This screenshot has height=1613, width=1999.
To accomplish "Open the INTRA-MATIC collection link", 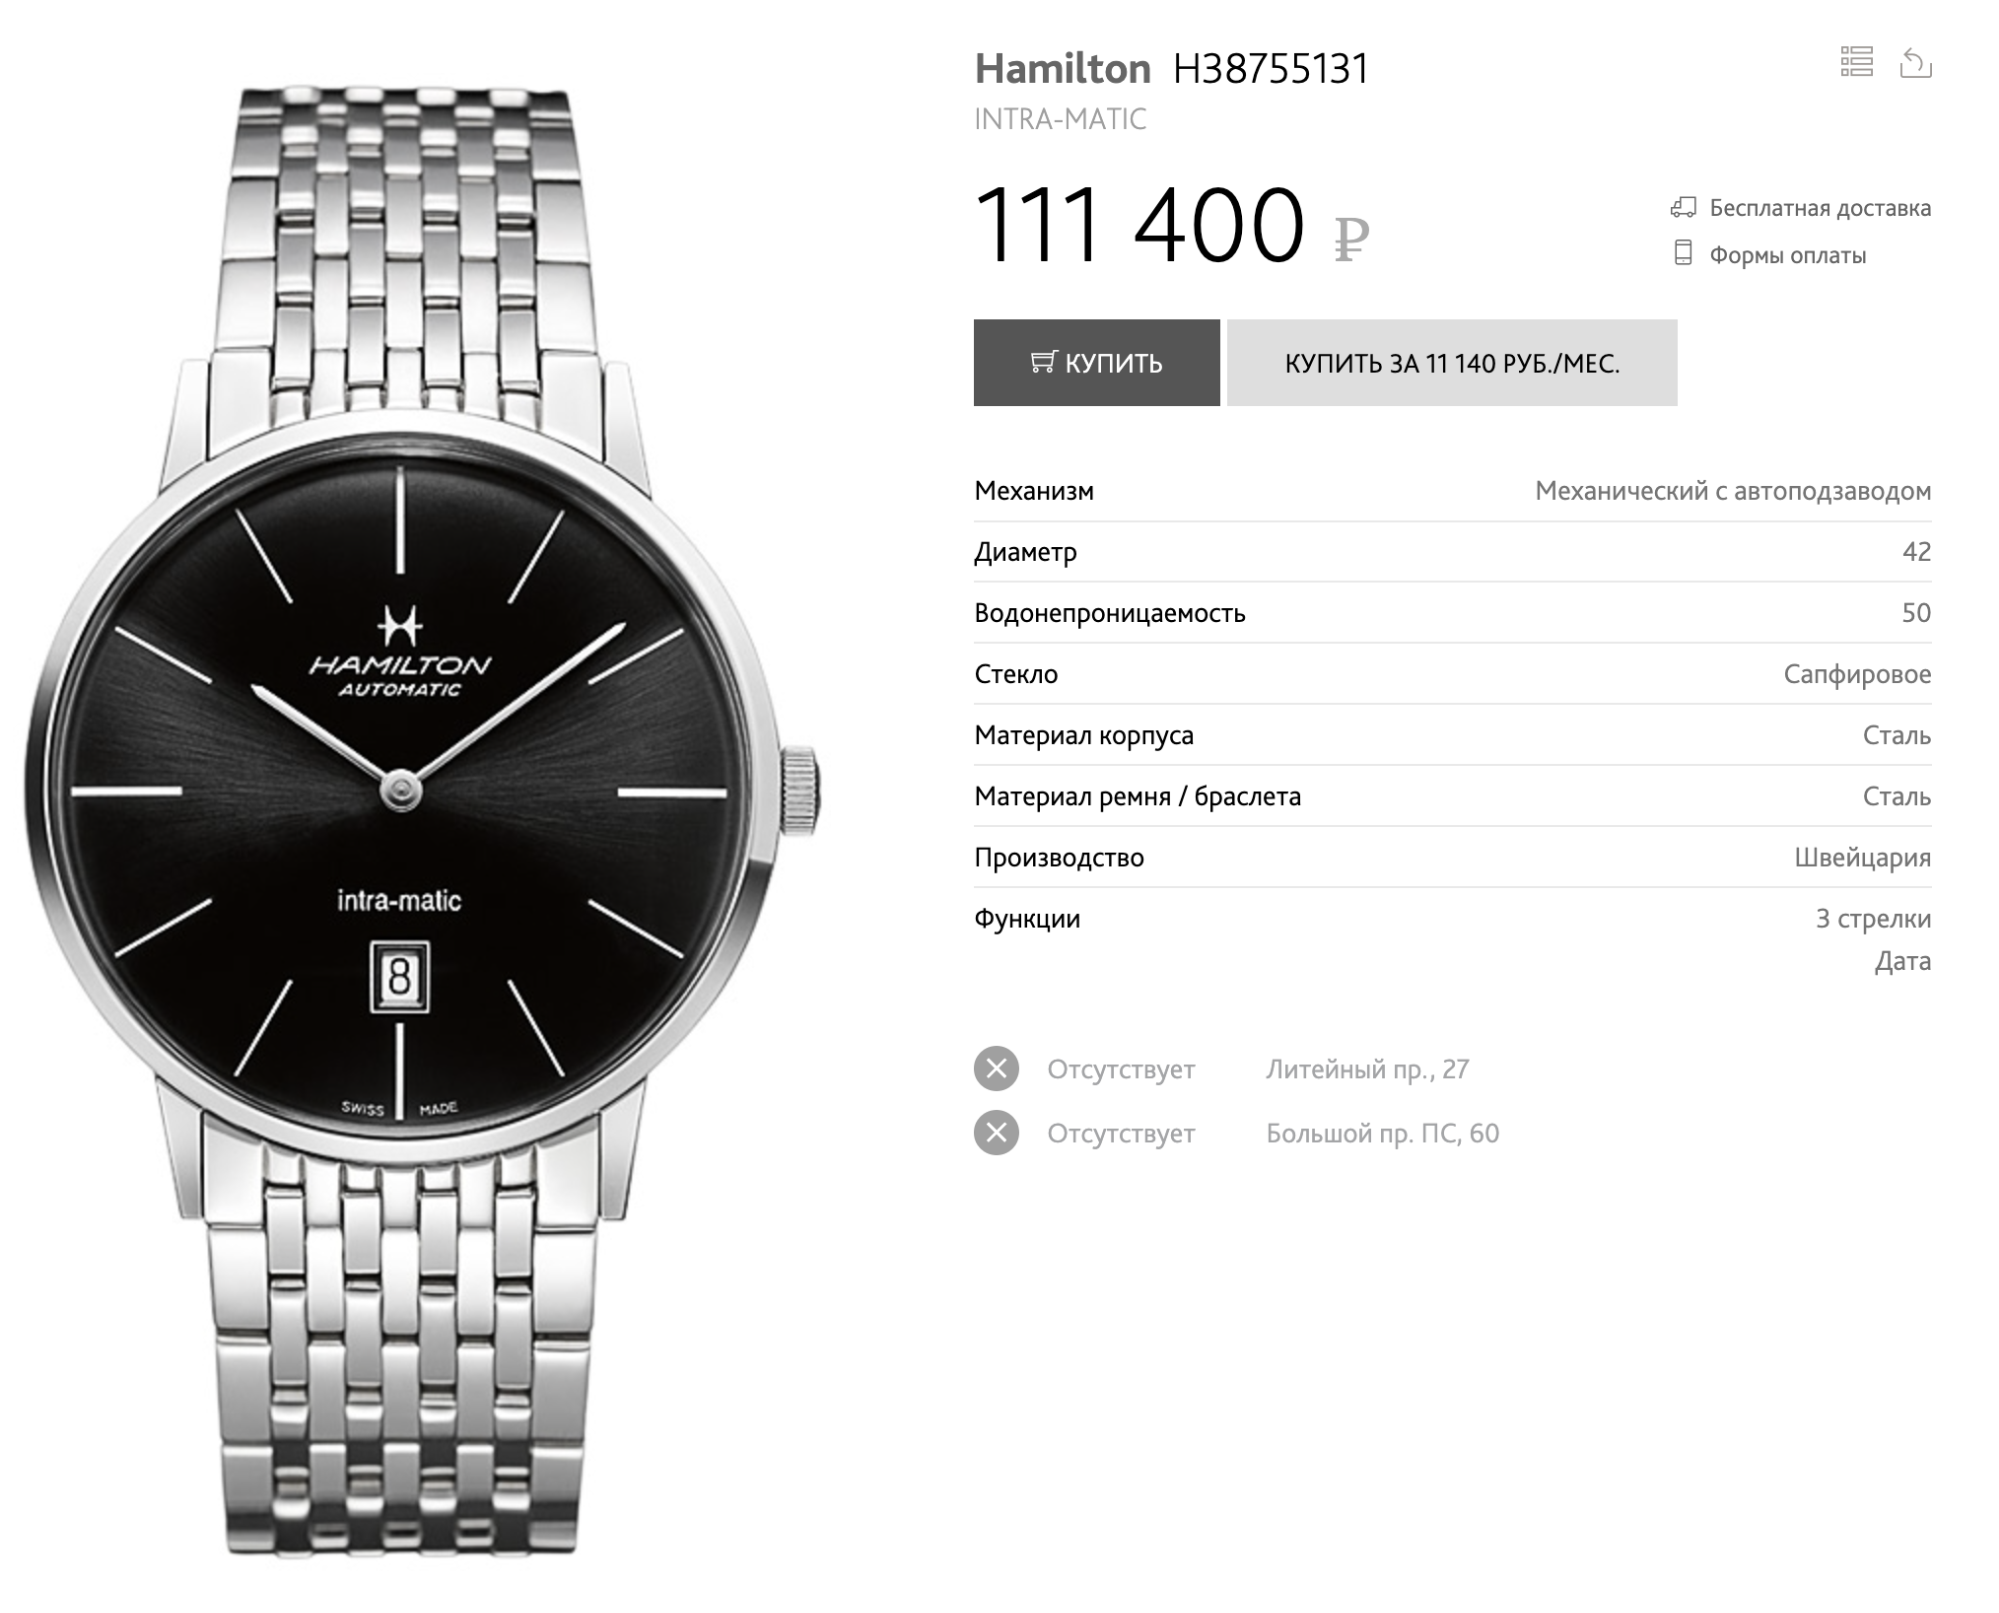I will 1060,119.
